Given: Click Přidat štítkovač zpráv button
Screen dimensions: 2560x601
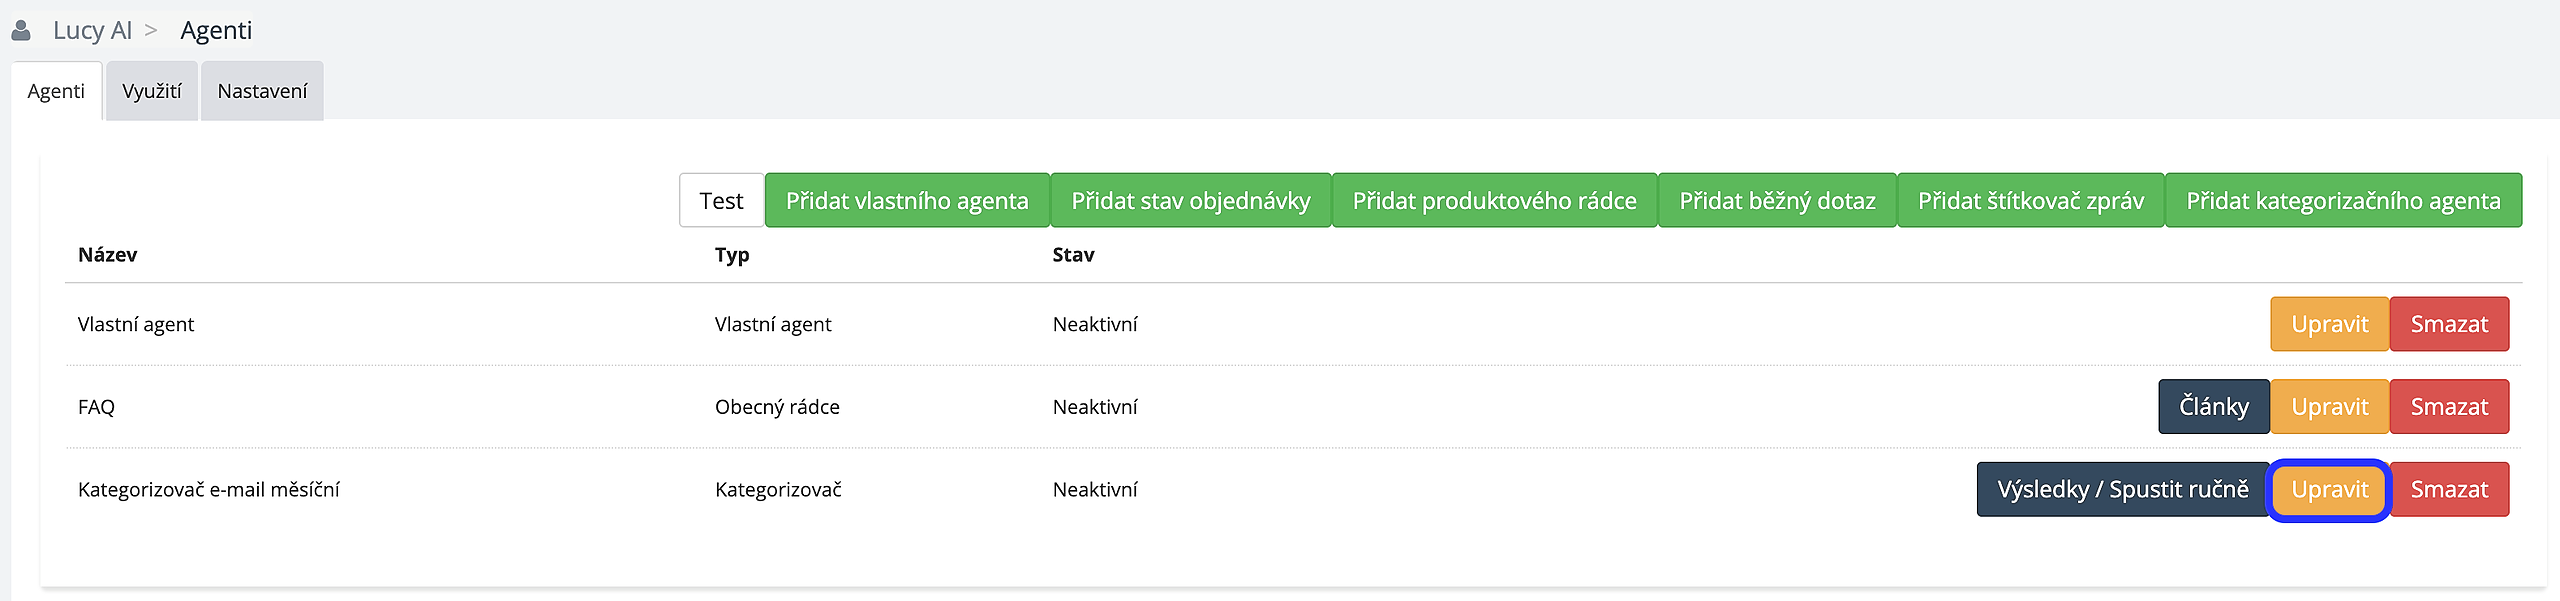Looking at the screenshot, I should (2031, 200).
